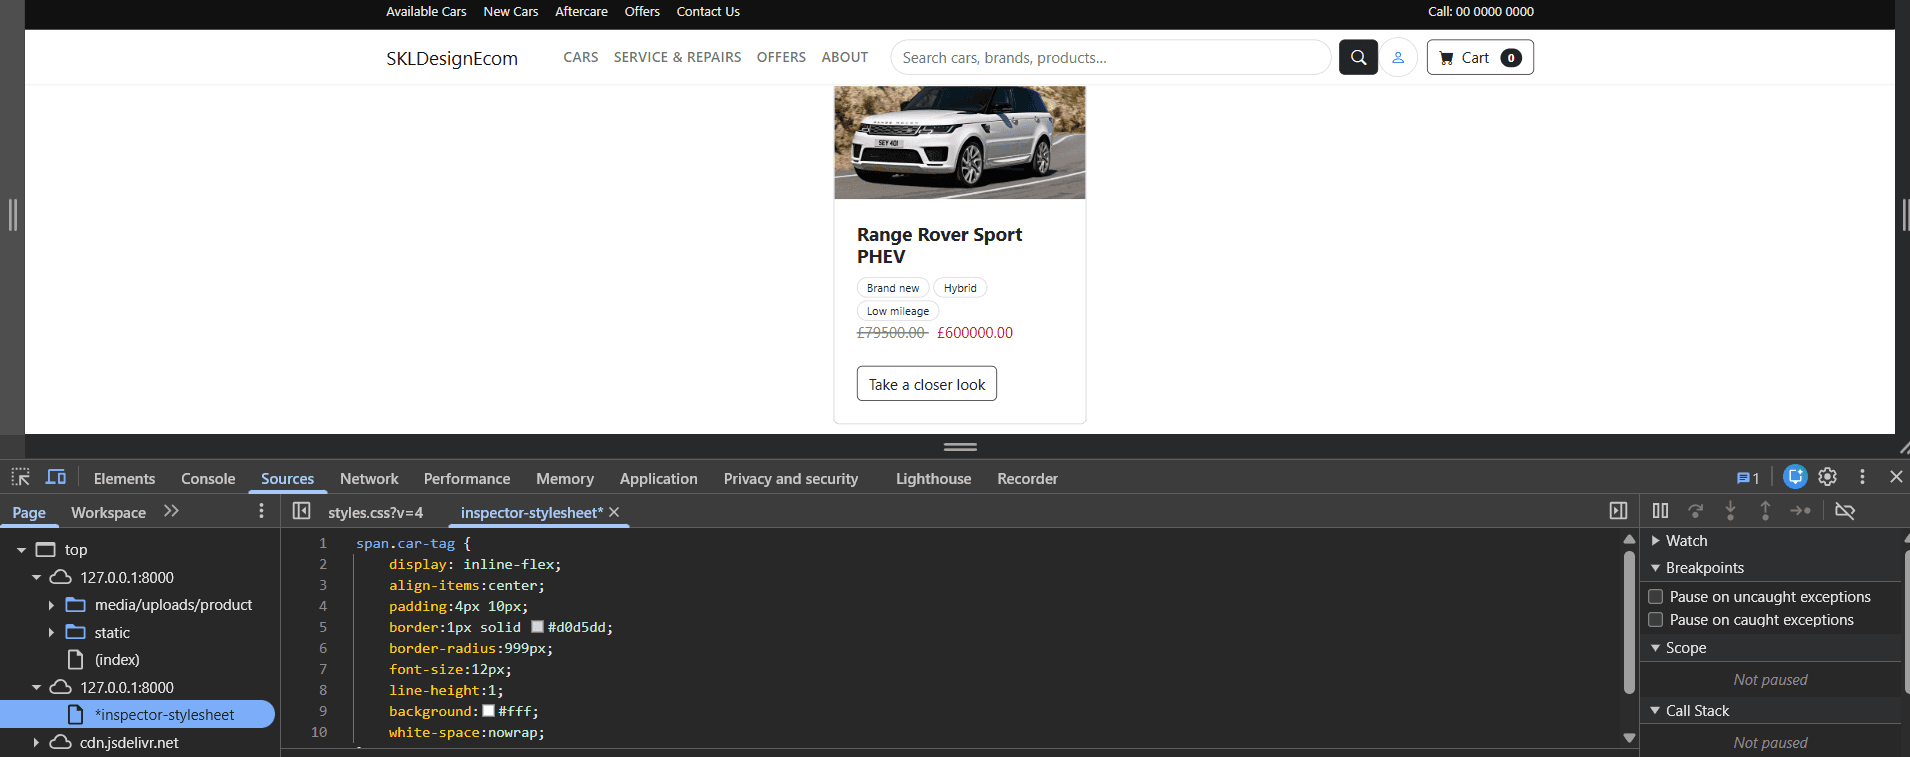Open the Cart button

pyautogui.click(x=1480, y=57)
